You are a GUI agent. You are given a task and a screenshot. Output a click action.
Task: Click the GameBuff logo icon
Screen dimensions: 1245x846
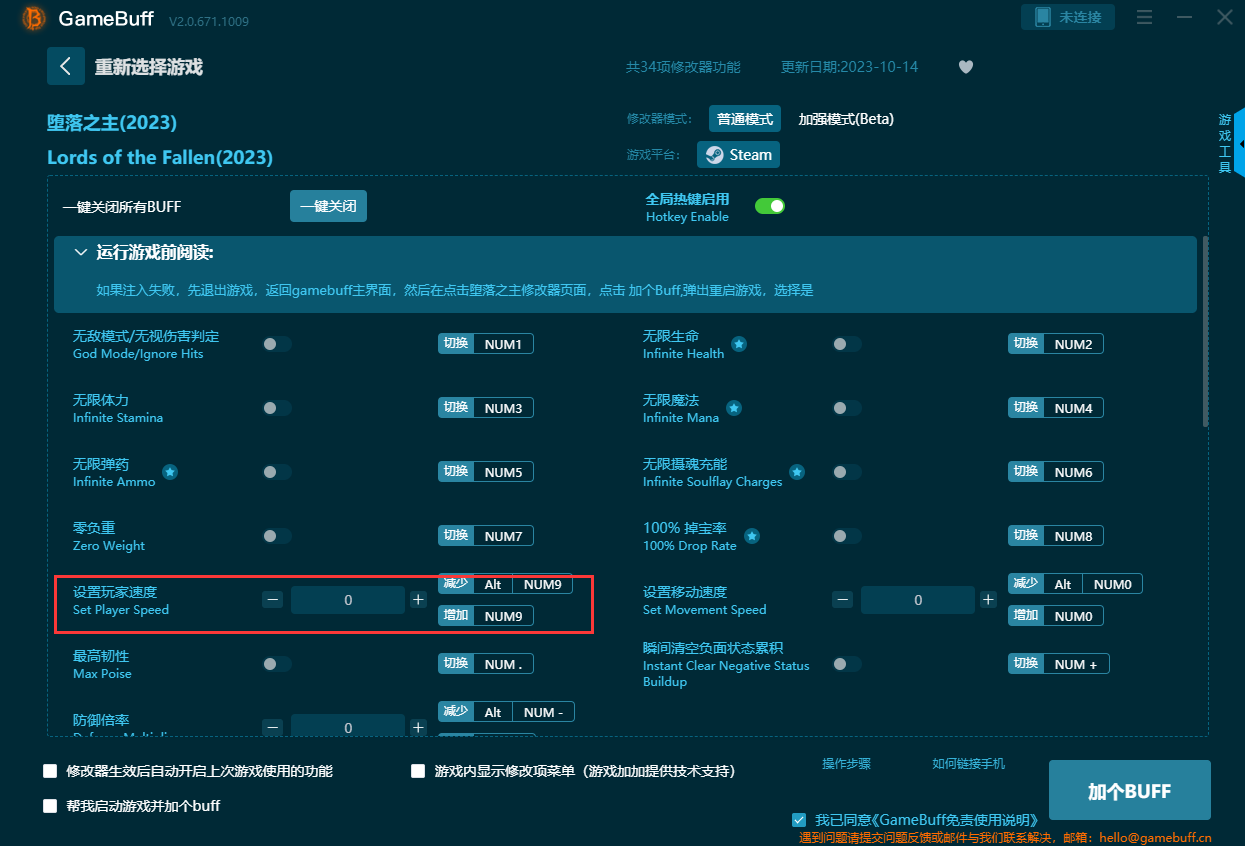[33, 18]
